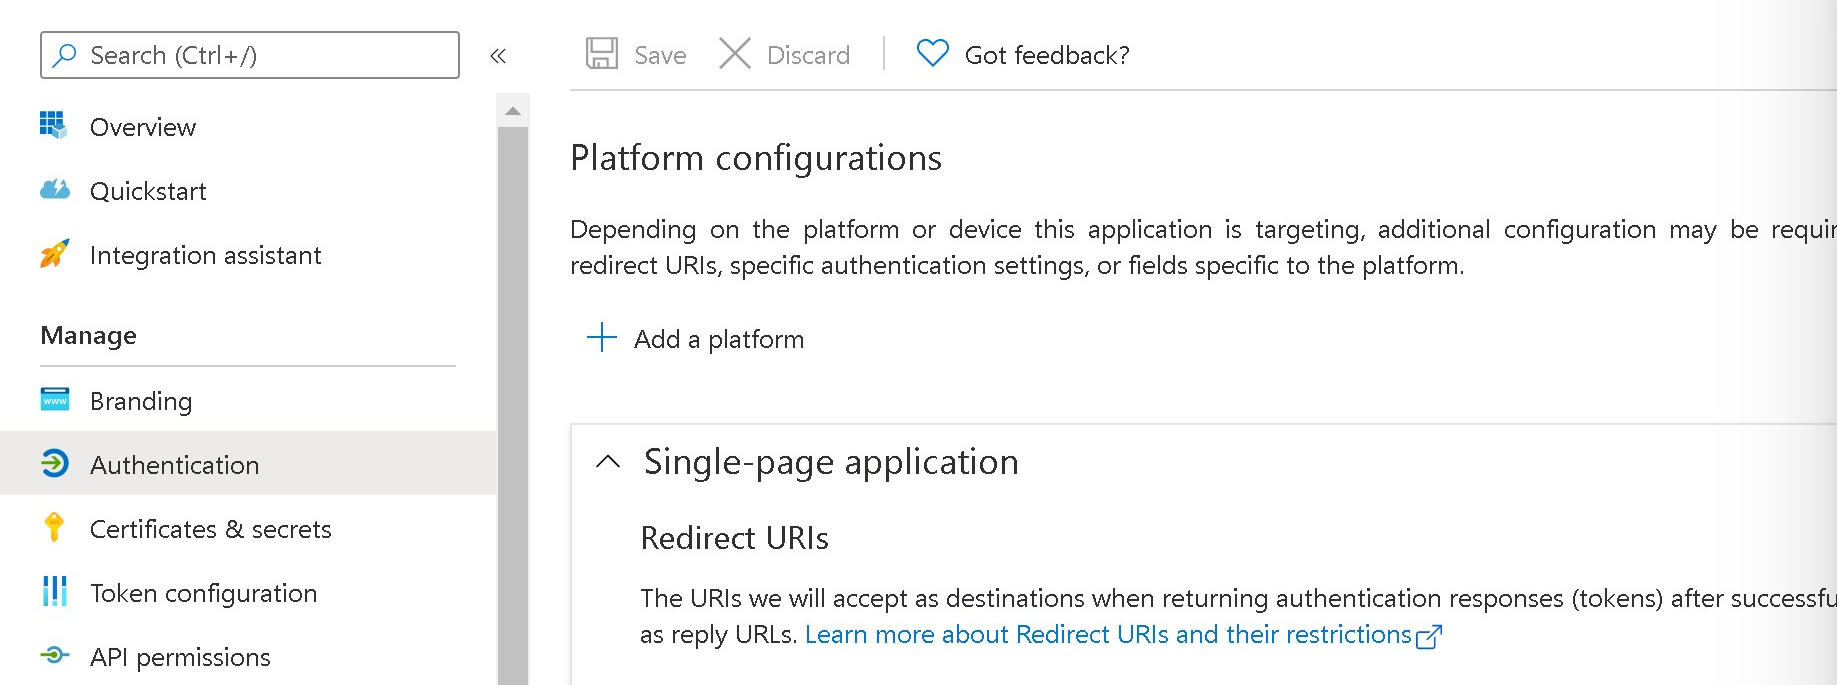Click Add a platform button
This screenshot has height=685, width=1837.
695,338
